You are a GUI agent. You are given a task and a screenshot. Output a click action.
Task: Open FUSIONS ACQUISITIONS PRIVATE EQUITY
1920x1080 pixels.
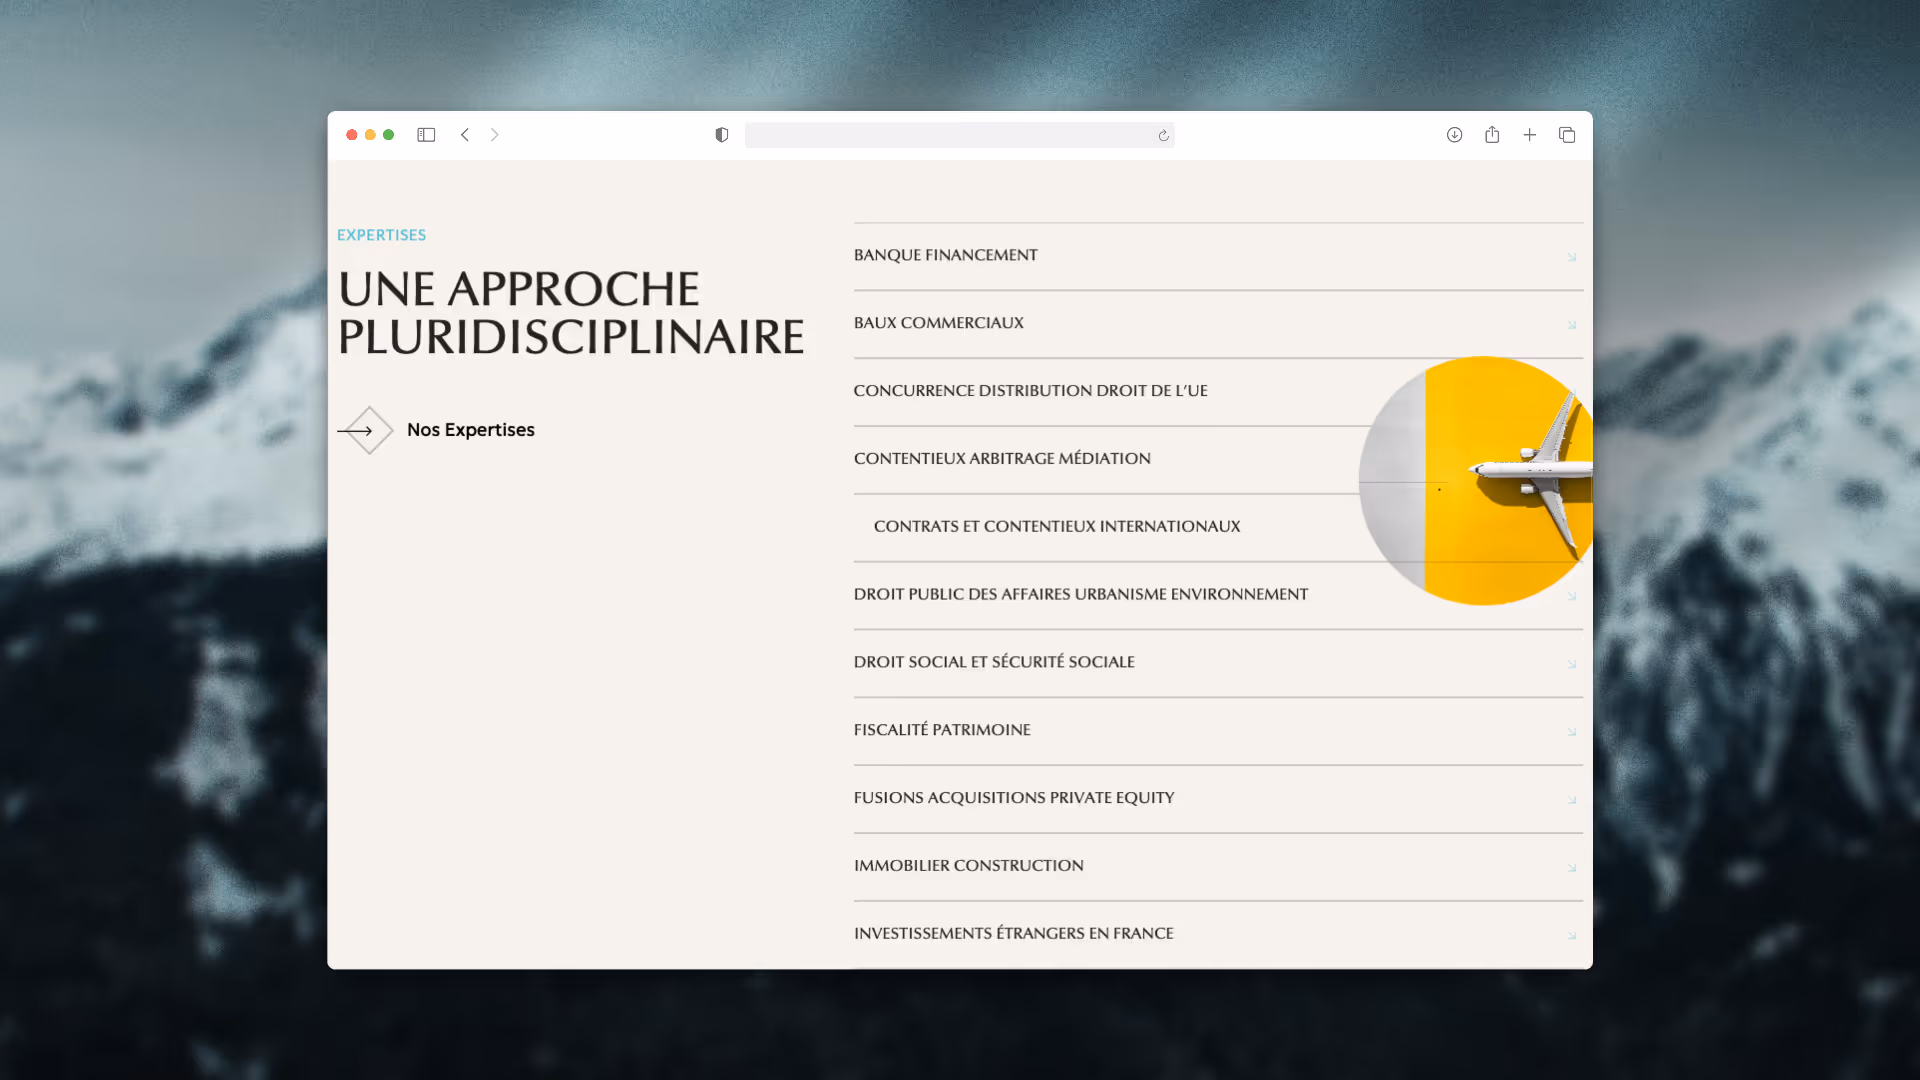[x=1014, y=798]
